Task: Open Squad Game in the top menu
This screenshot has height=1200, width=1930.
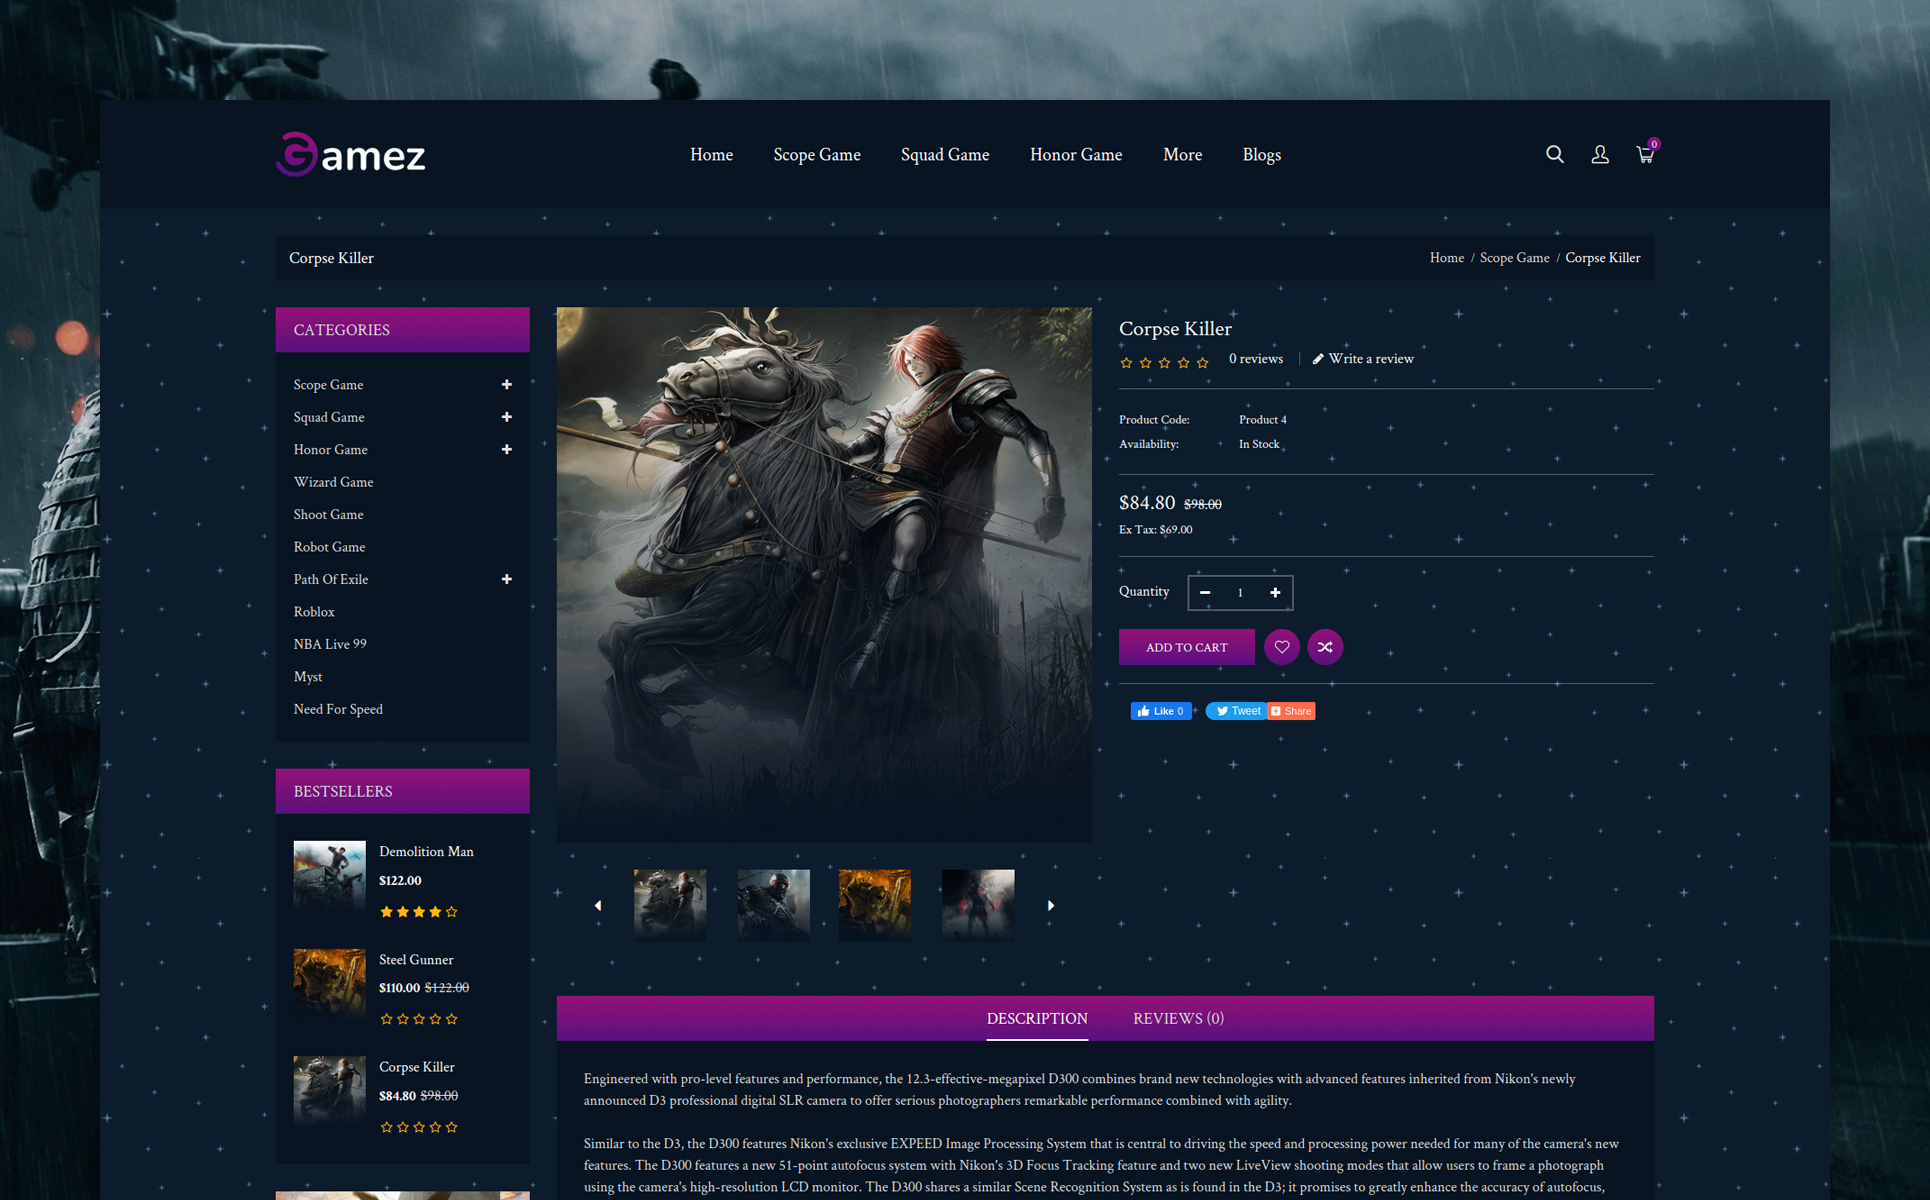Action: coord(945,155)
